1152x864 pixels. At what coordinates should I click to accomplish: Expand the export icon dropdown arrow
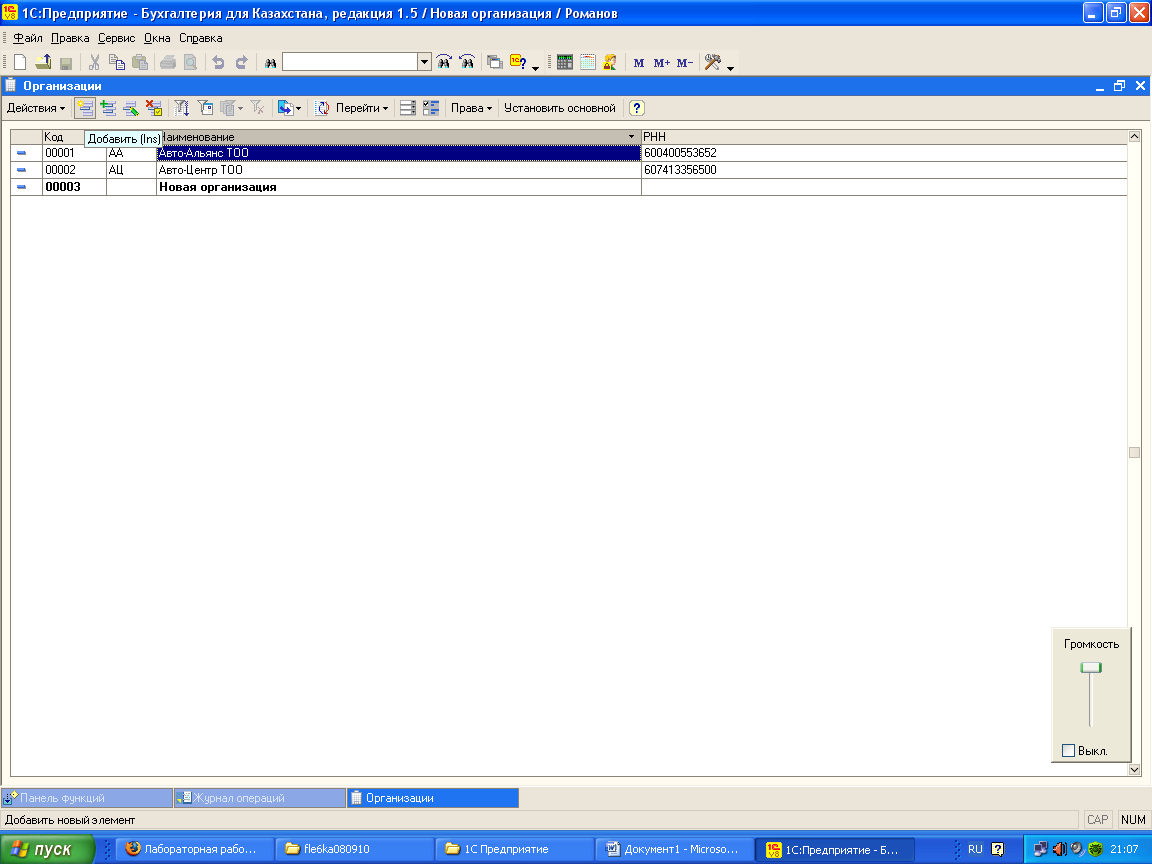(298, 109)
